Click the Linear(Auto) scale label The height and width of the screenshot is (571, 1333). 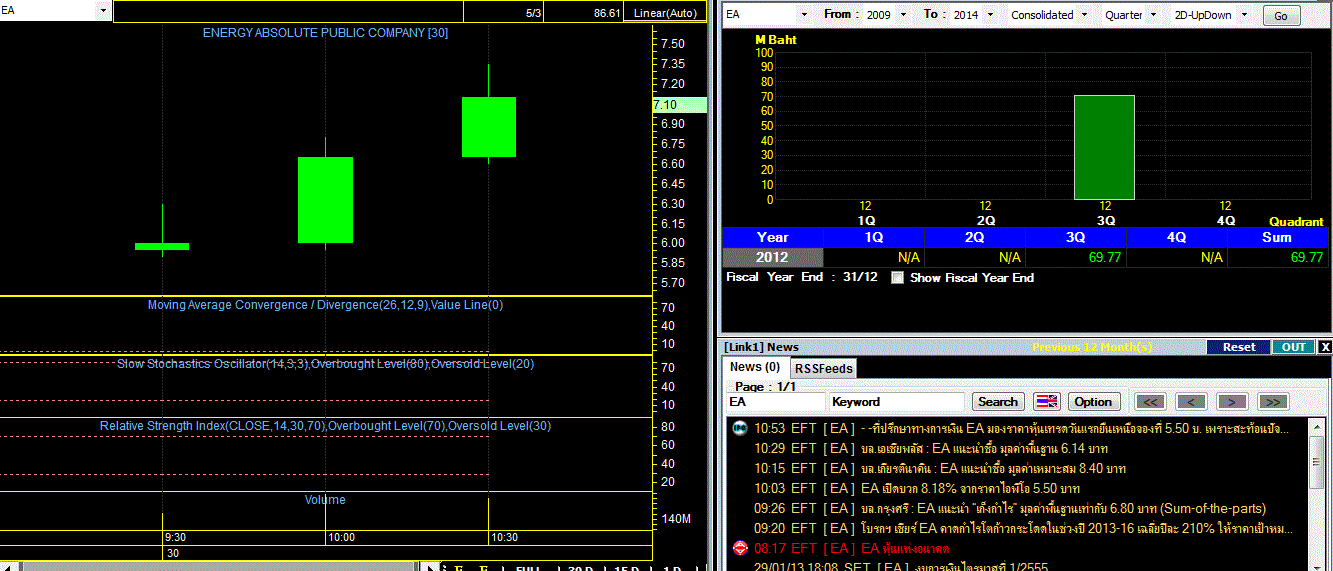point(666,14)
